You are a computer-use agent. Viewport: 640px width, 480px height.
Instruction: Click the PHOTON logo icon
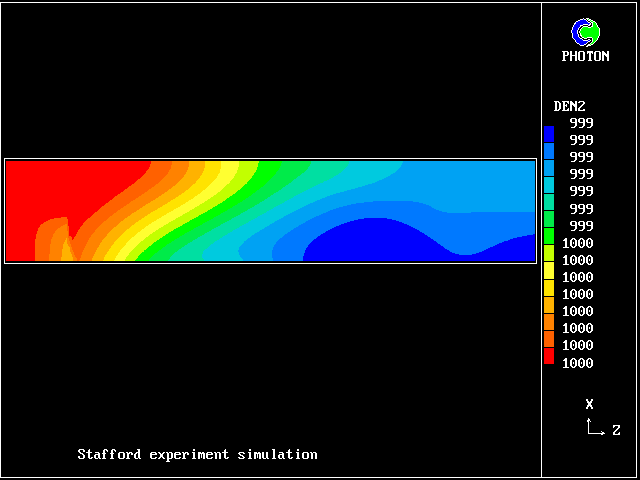click(585, 32)
